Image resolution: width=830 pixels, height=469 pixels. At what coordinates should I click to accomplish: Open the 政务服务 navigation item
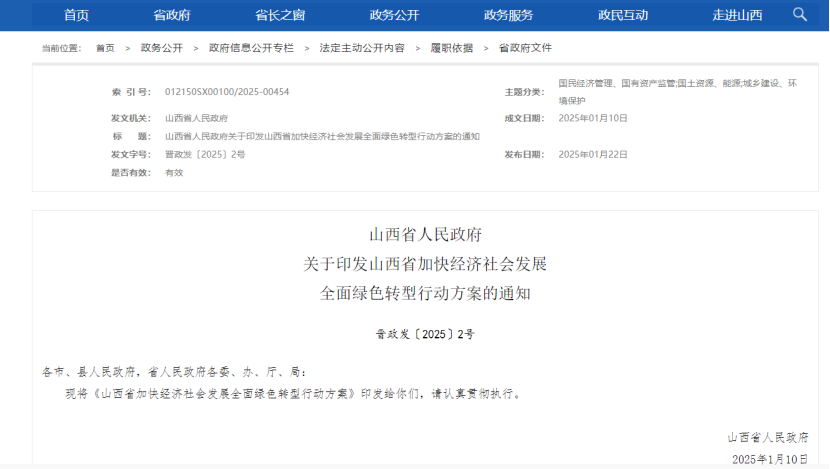pos(508,15)
